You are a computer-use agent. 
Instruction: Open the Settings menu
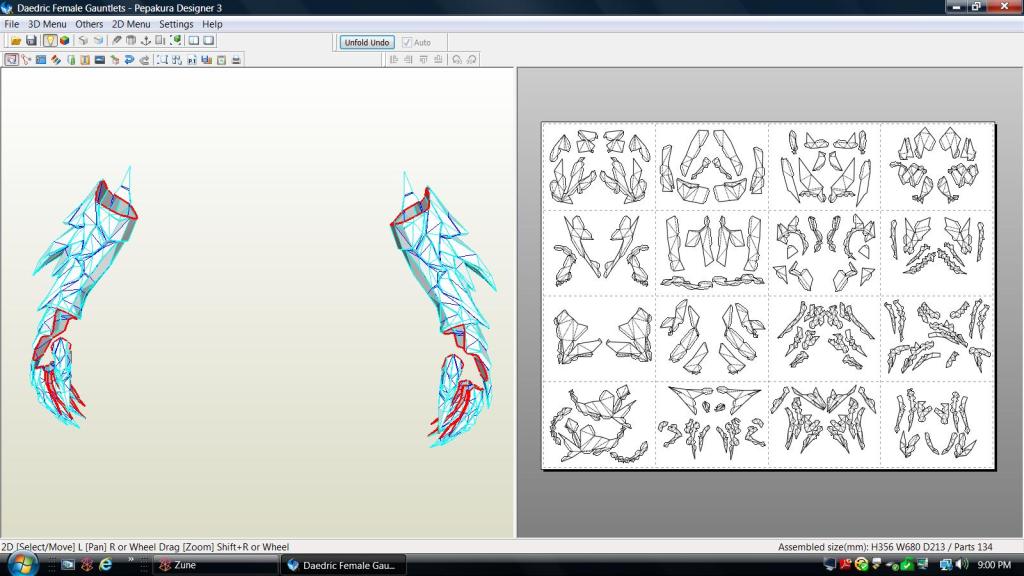point(176,24)
